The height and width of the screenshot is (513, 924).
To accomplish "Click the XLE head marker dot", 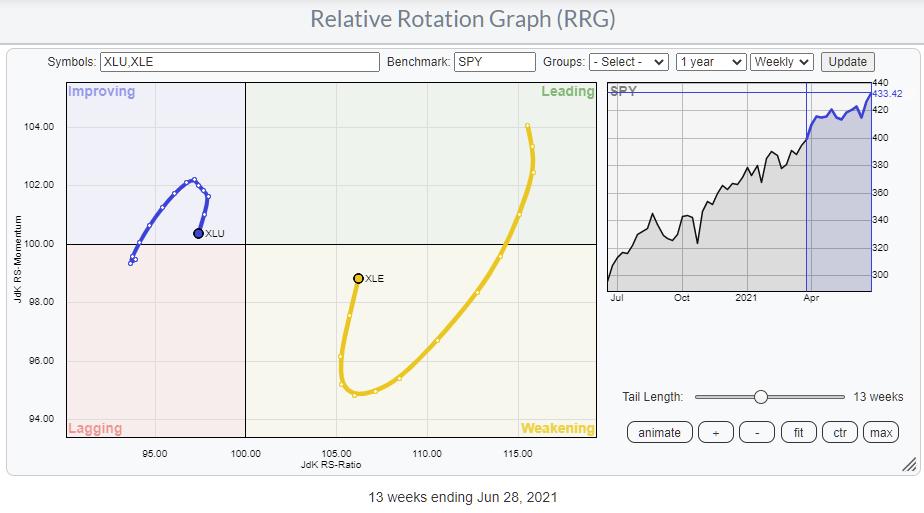I will 358,278.
